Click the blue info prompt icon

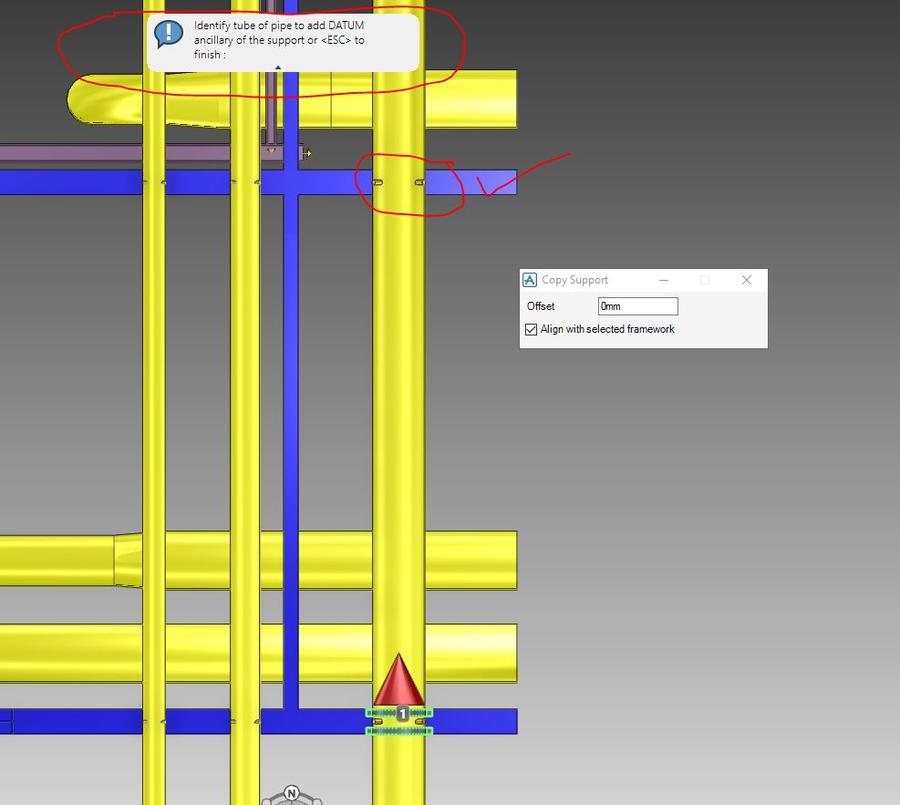[x=169, y=34]
